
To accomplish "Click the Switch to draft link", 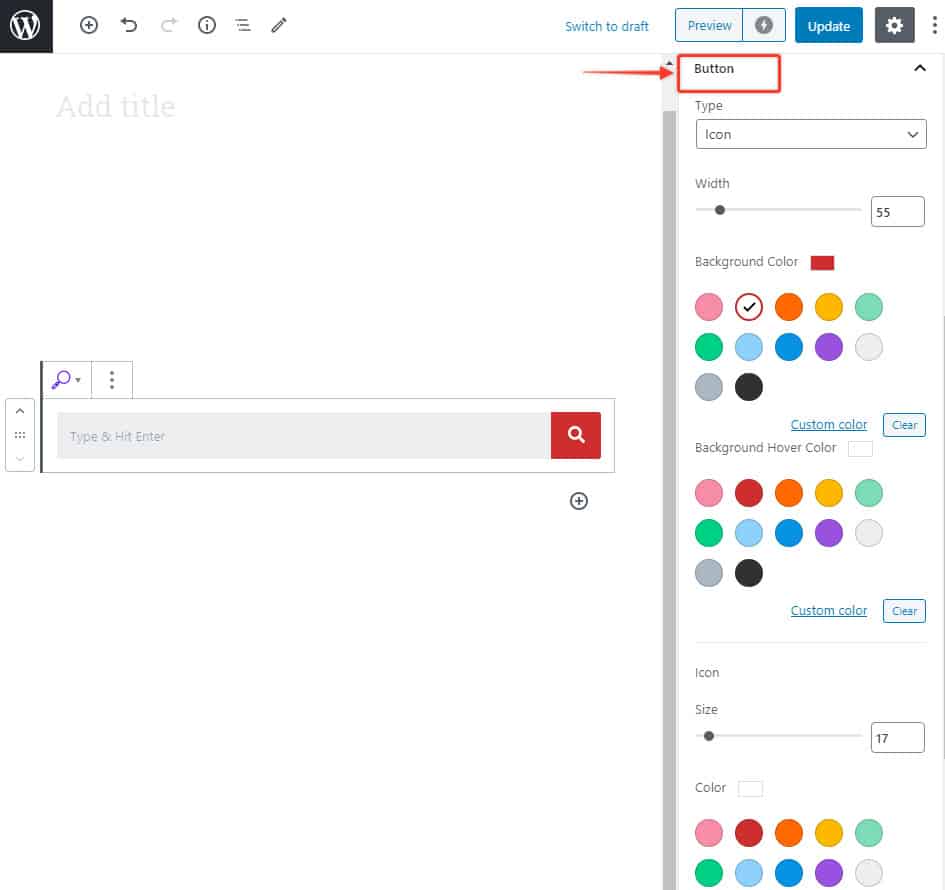I will pos(606,26).
